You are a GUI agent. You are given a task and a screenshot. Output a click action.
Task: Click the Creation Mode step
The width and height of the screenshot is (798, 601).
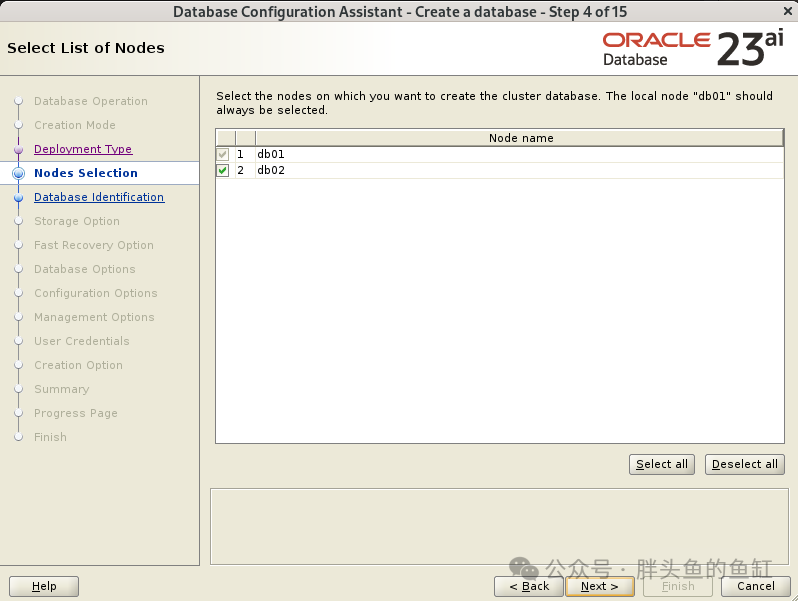[x=75, y=125]
